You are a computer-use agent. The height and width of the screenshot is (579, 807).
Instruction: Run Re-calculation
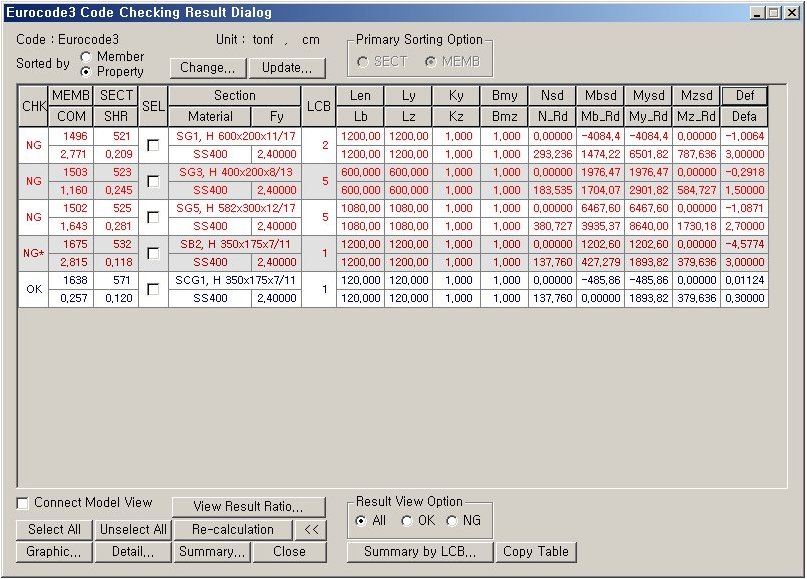[233, 530]
